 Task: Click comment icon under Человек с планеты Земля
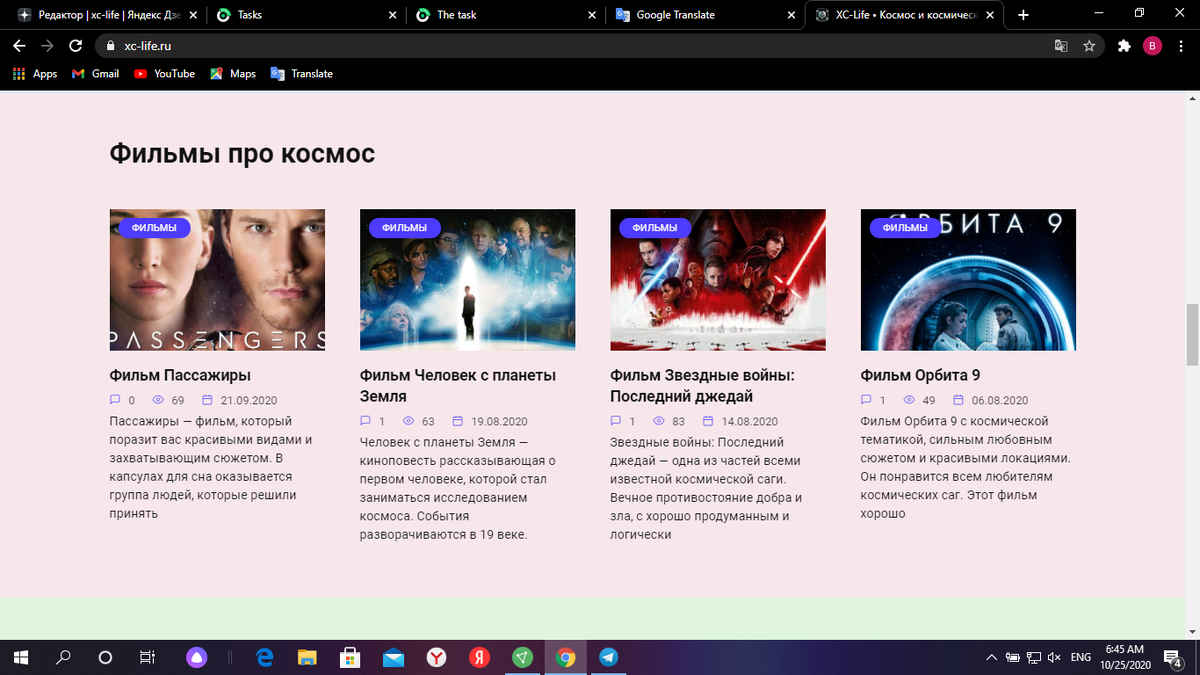pos(365,421)
